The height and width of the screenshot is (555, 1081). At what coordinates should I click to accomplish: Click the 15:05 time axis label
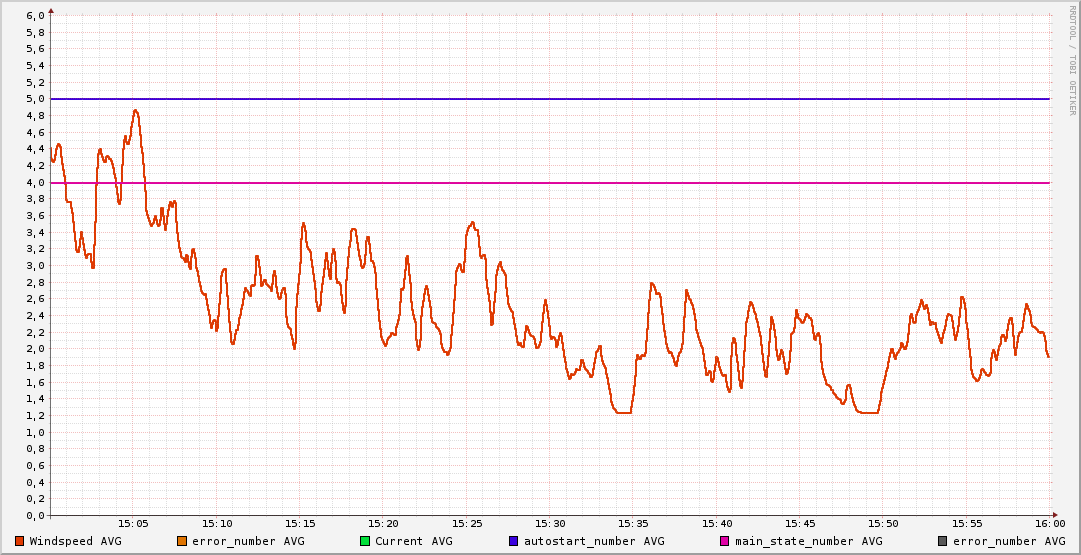pos(133,523)
